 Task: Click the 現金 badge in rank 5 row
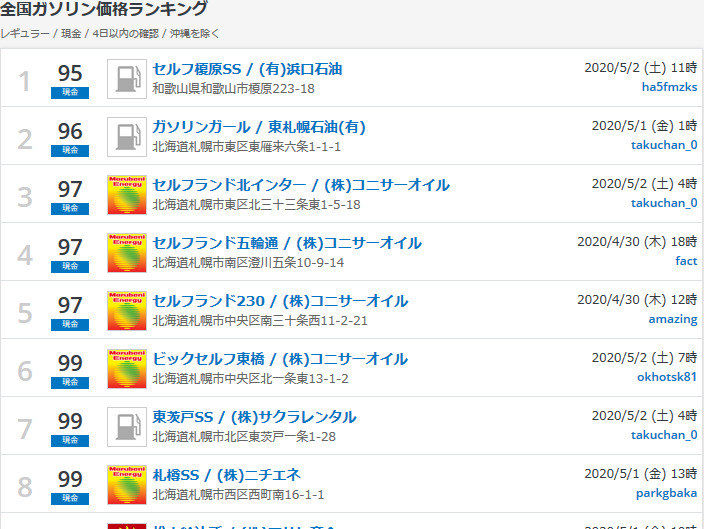pos(70,324)
